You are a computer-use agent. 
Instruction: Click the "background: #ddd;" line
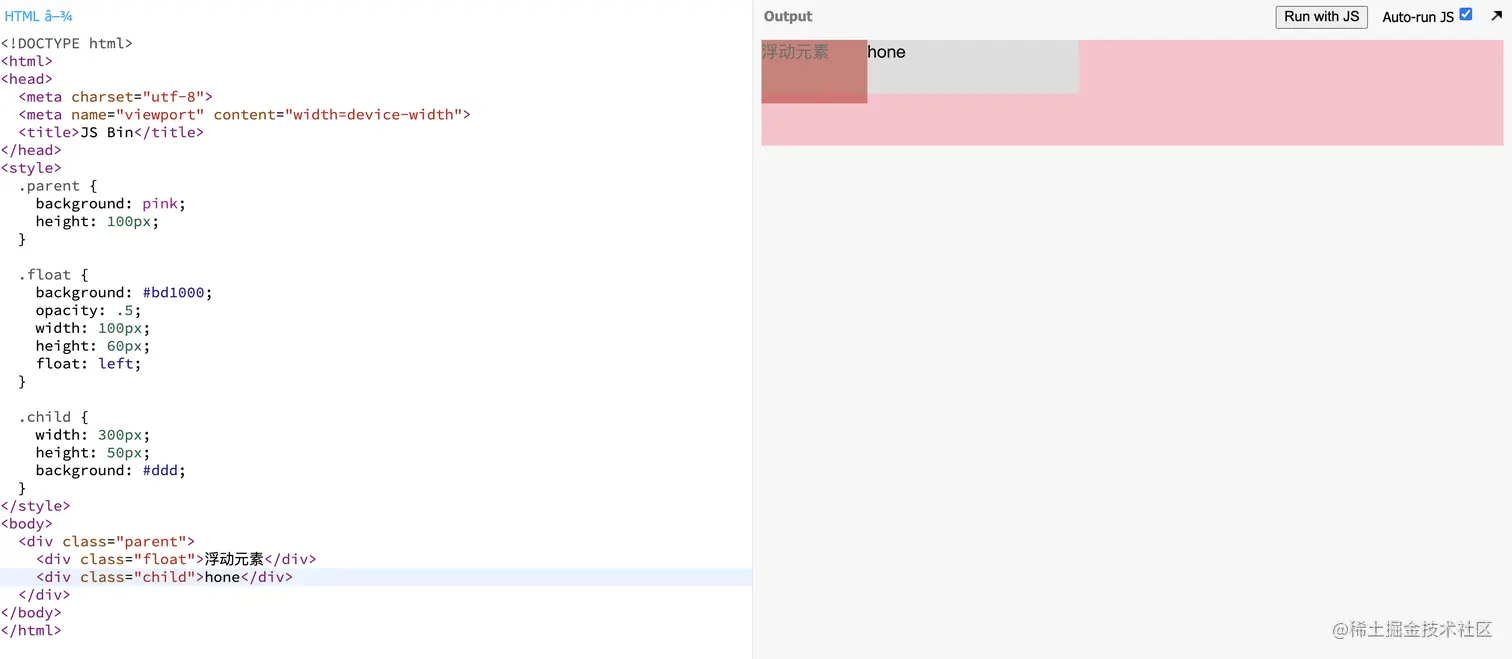(110, 470)
